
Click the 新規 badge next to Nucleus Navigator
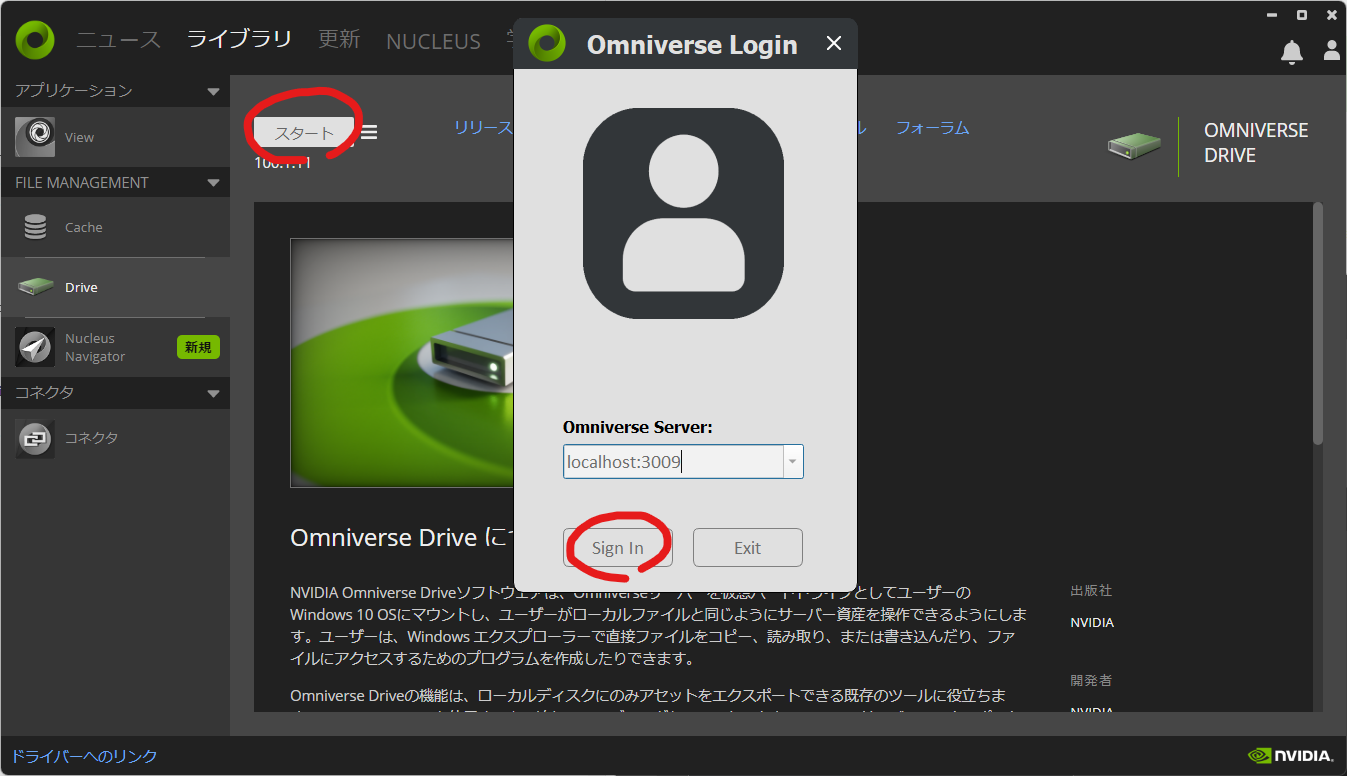tap(198, 347)
